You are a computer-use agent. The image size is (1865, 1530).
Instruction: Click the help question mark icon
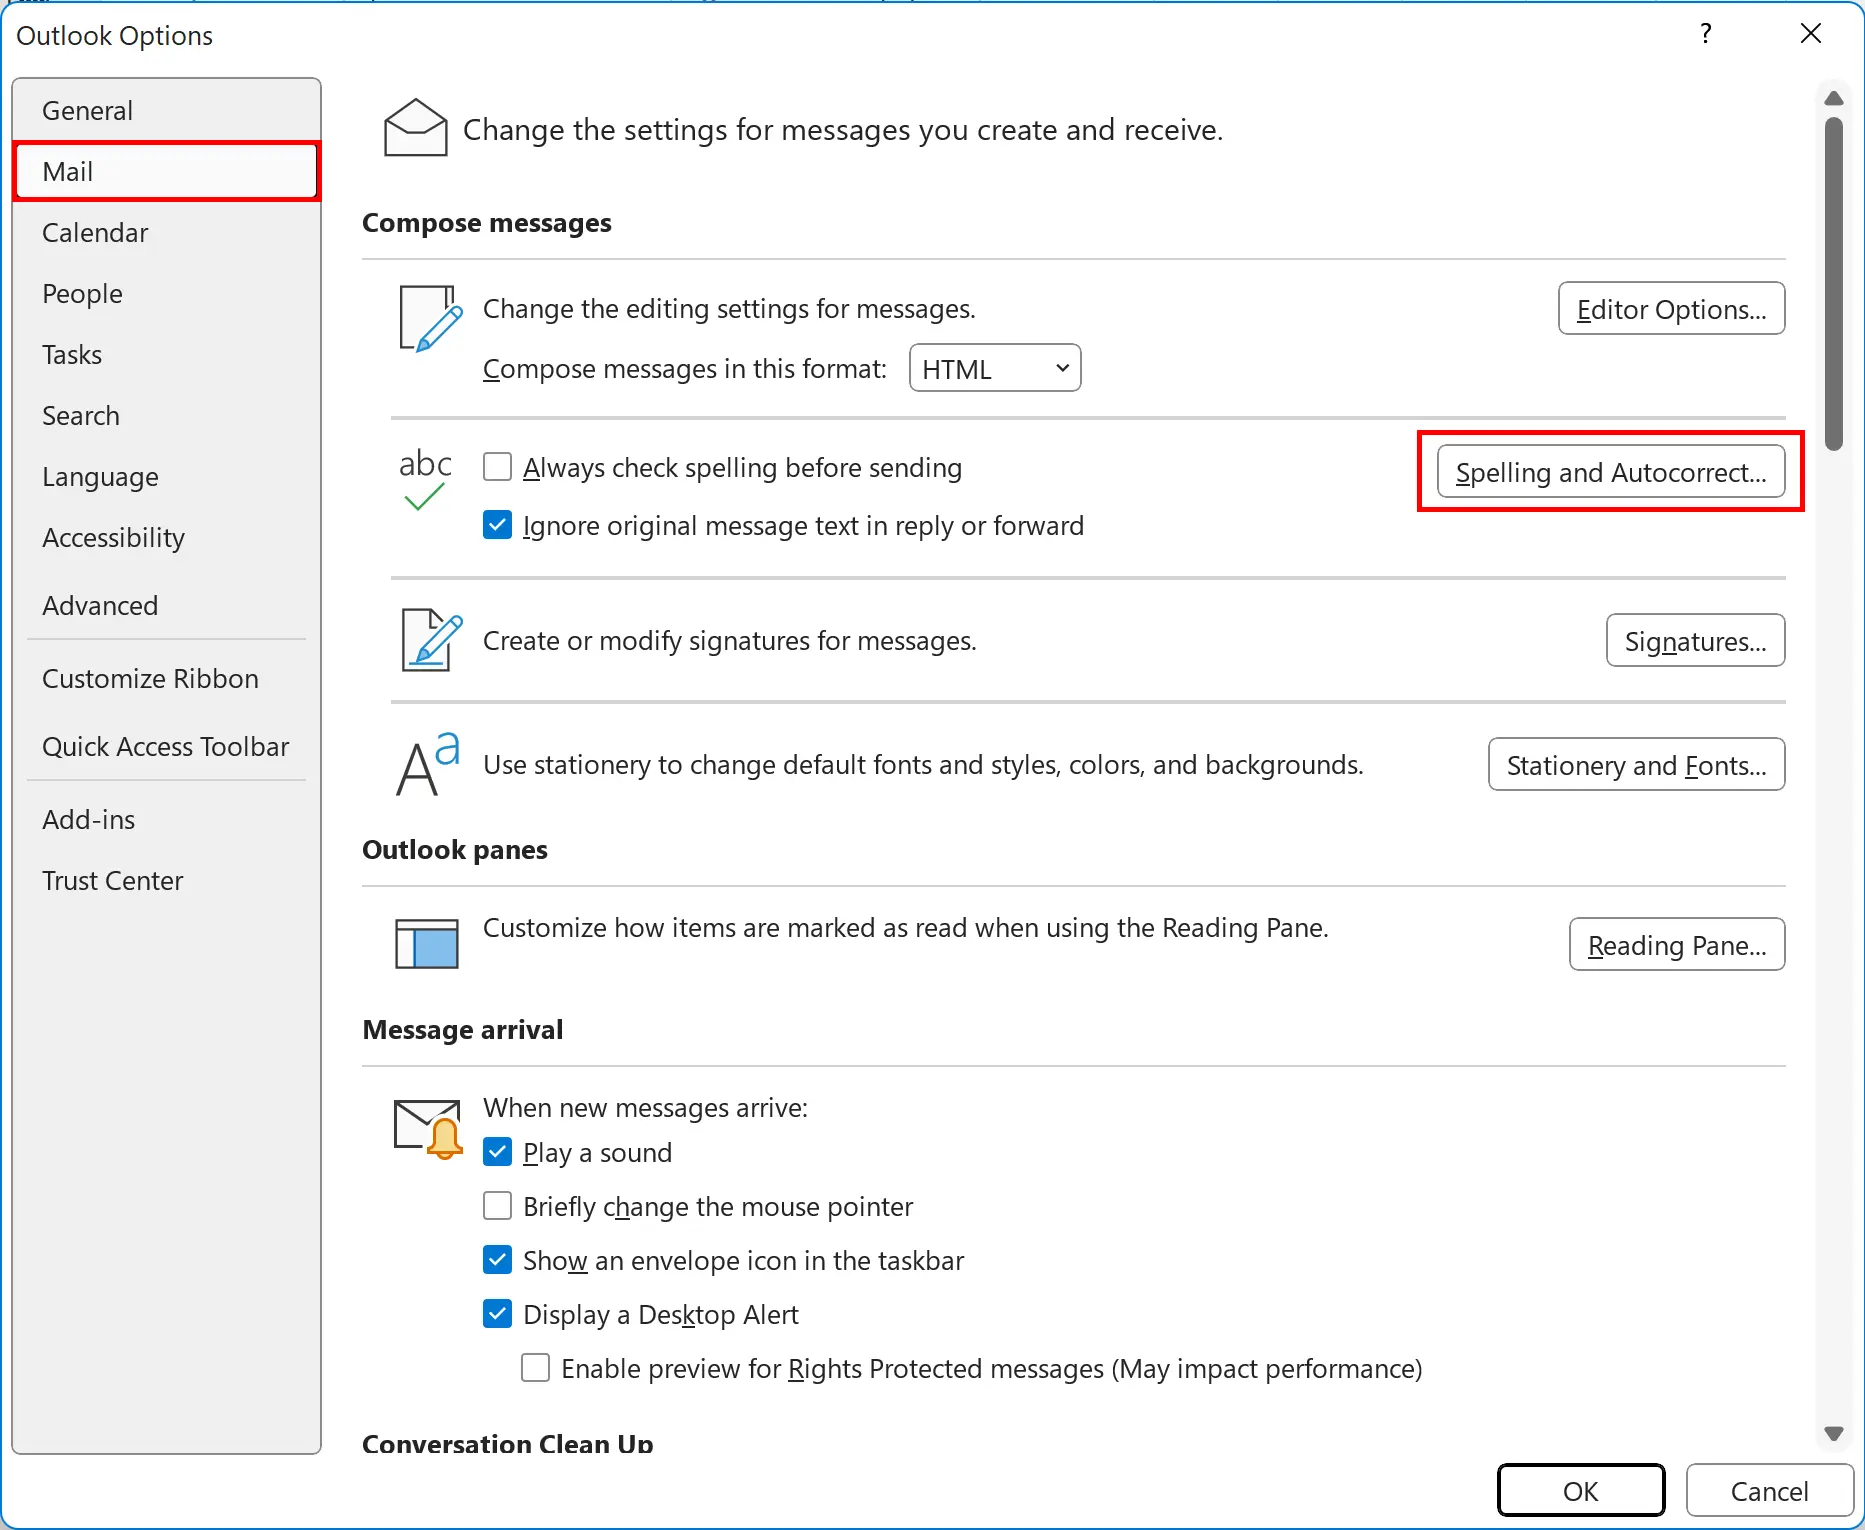point(1706,34)
